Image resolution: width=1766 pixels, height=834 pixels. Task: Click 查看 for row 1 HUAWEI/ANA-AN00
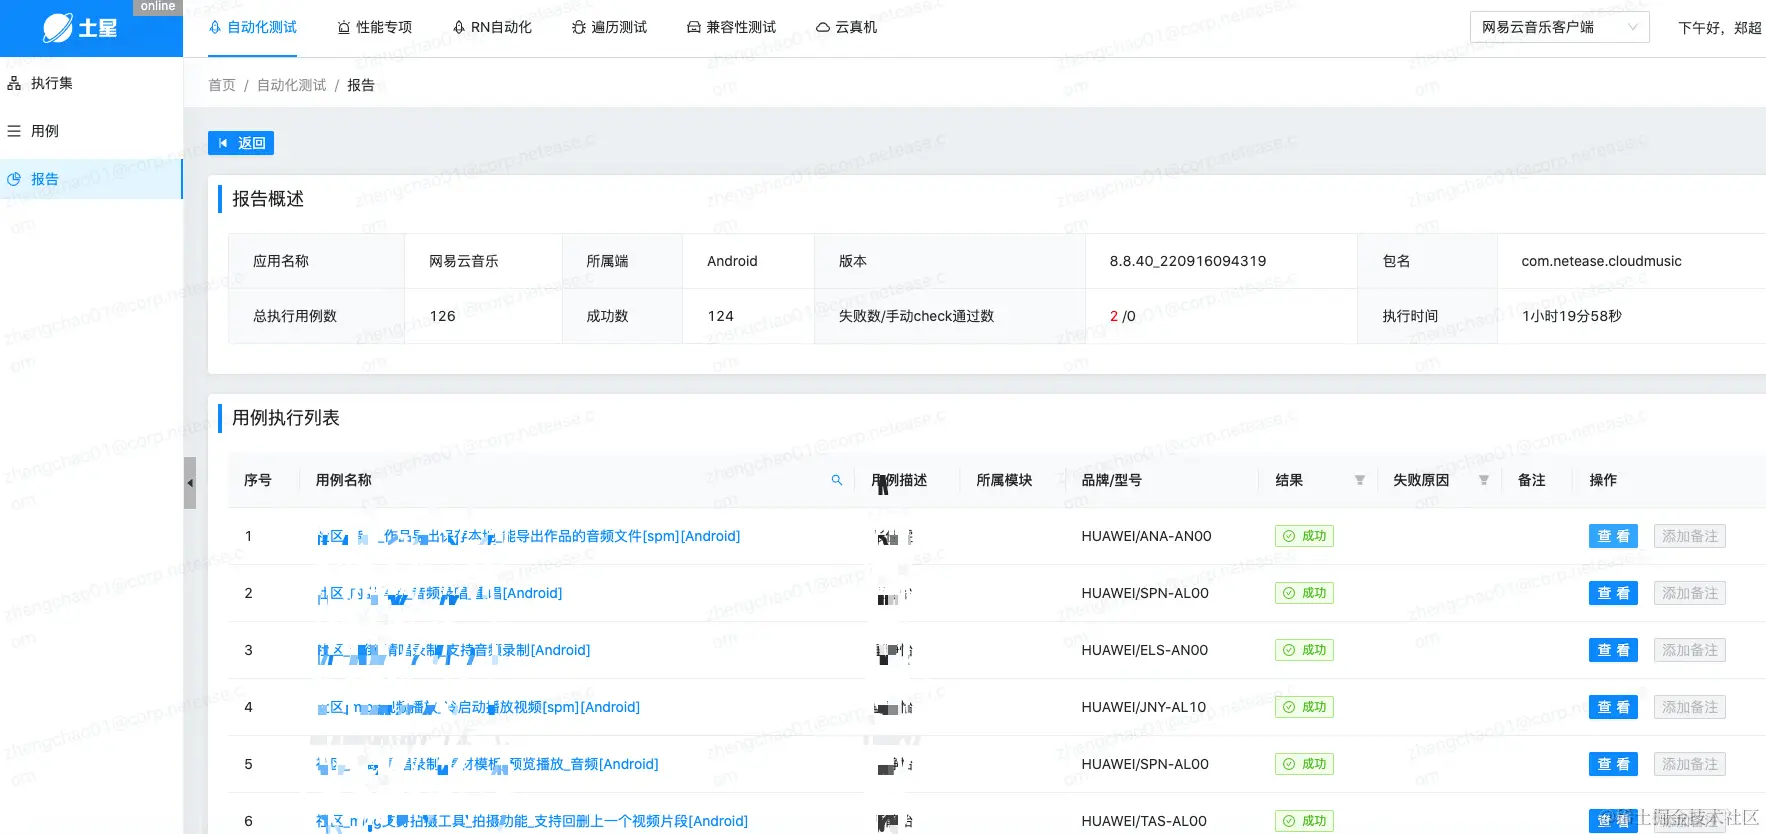click(x=1613, y=536)
